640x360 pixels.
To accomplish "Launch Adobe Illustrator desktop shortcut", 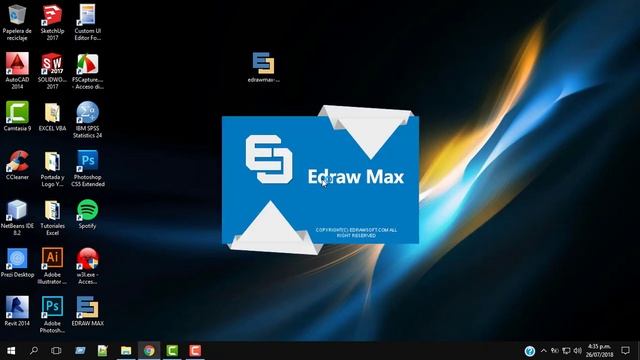I will 52,266.
